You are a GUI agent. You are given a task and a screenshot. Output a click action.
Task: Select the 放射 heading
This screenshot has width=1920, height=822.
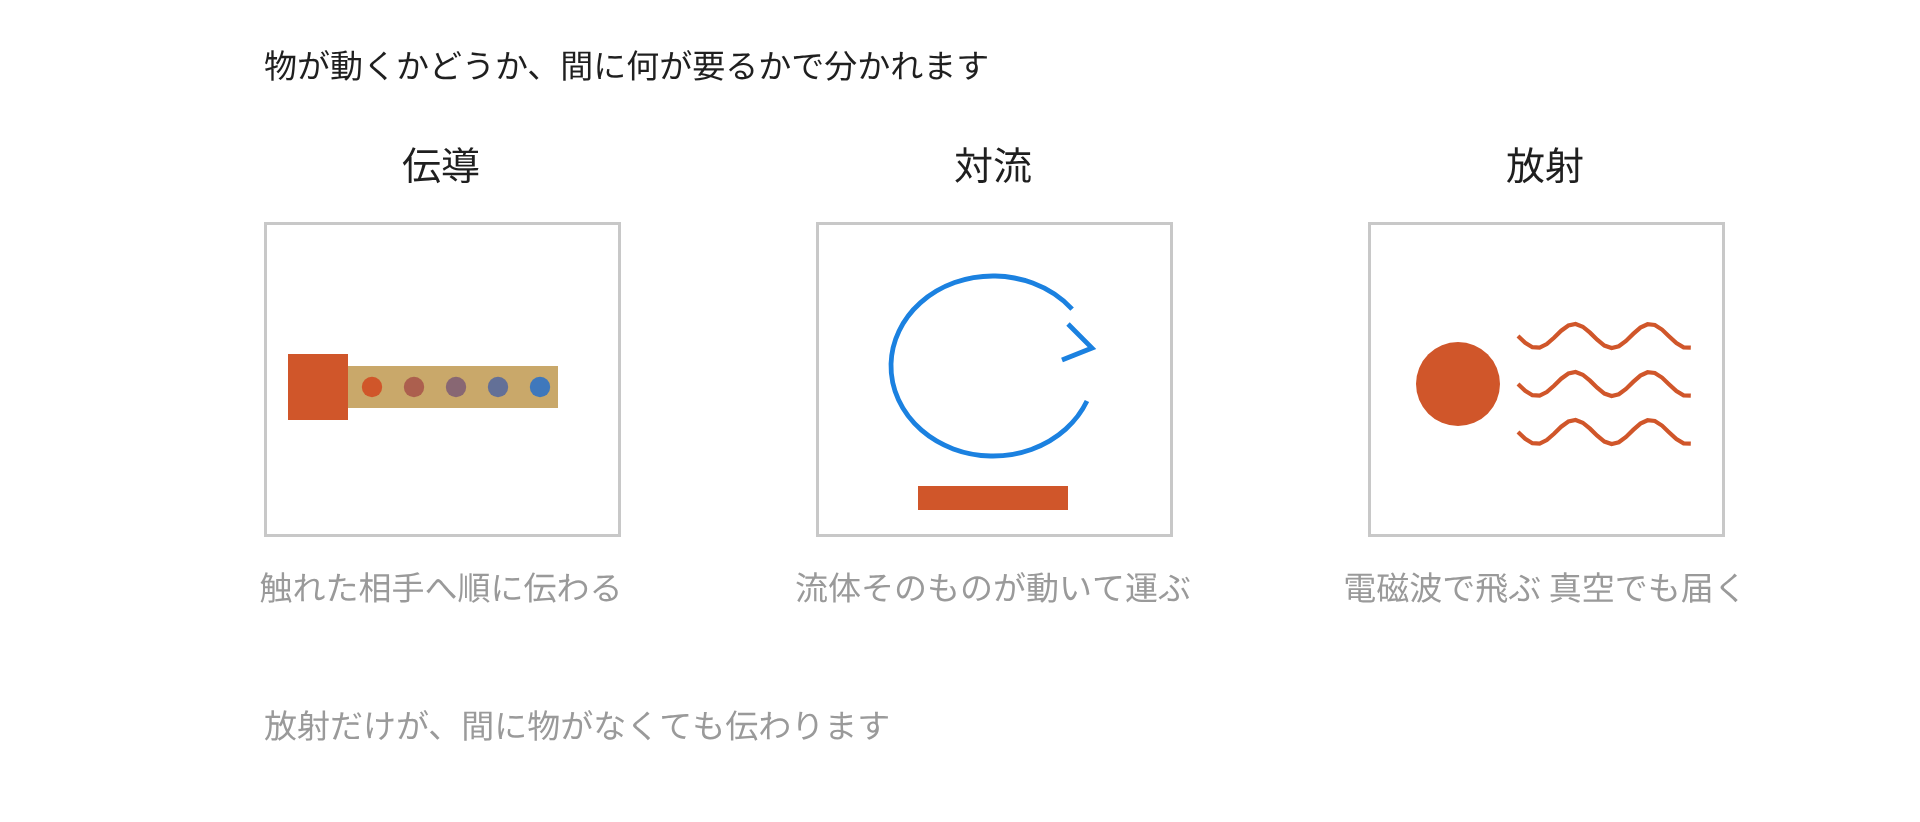pyautogui.click(x=1545, y=166)
